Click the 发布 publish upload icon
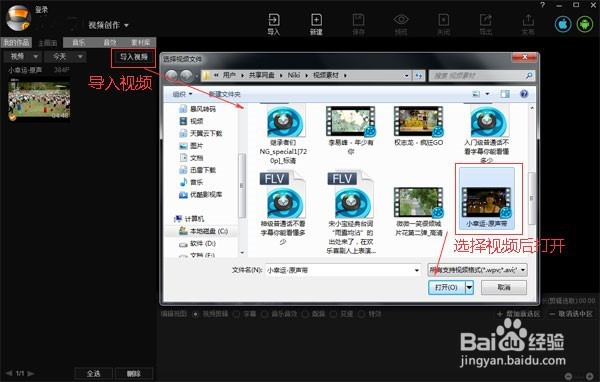Image resolution: width=600 pixels, height=382 pixels. [x=528, y=24]
